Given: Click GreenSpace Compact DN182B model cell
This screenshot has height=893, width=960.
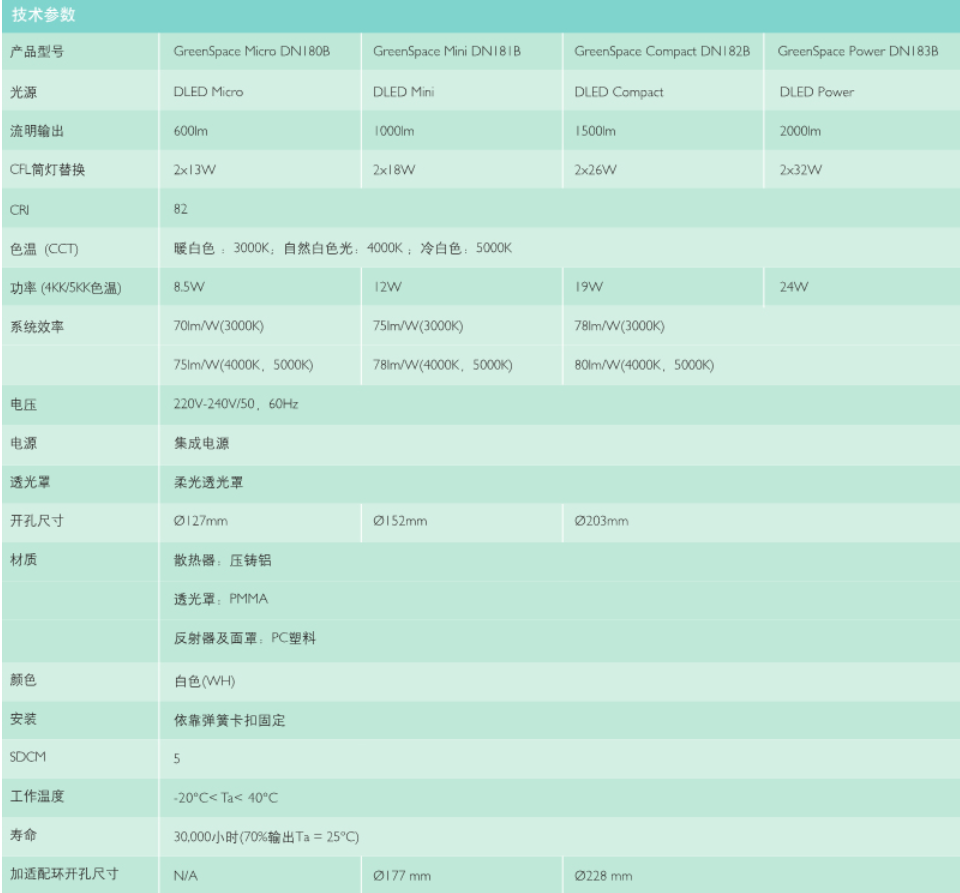Looking at the screenshot, I should [662, 51].
